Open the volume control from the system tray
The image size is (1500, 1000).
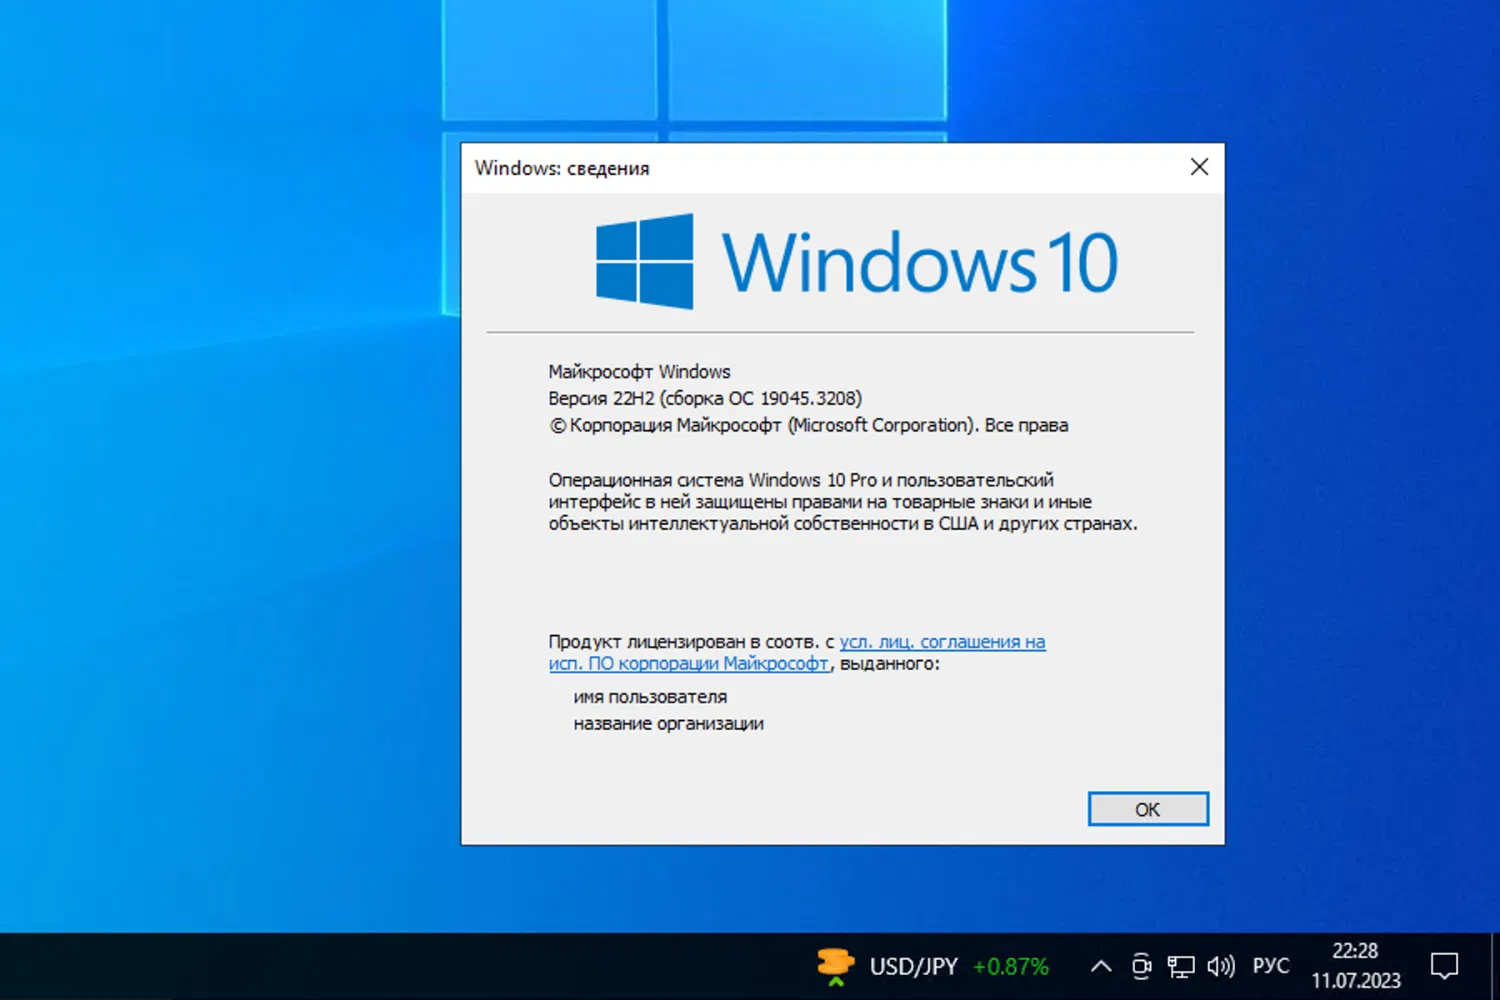(1220, 966)
